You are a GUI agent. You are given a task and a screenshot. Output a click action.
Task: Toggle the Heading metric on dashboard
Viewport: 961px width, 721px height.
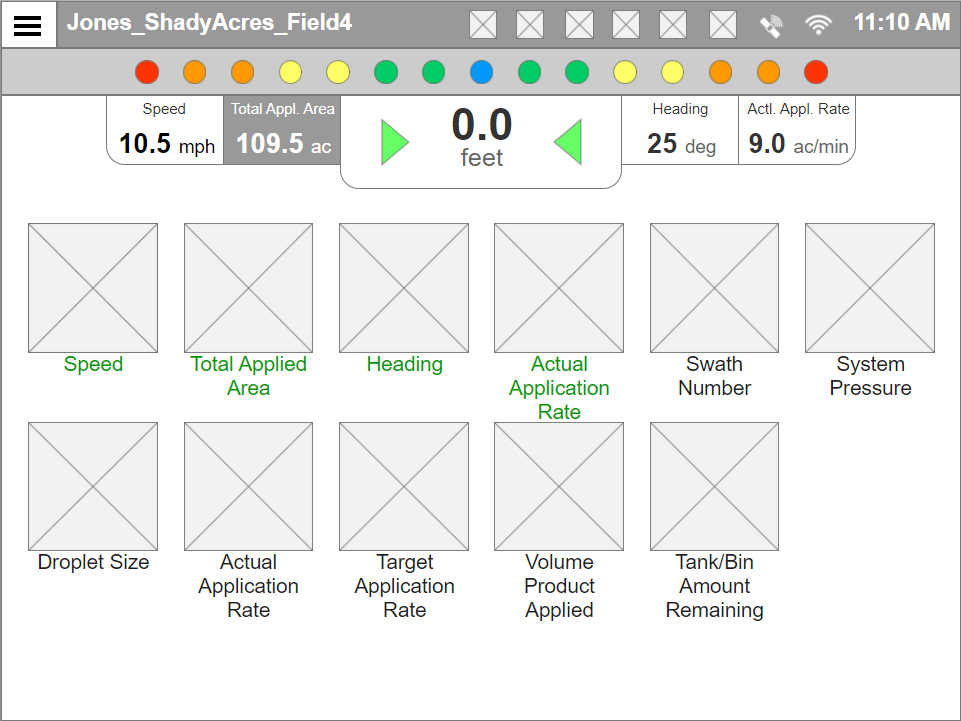point(403,288)
